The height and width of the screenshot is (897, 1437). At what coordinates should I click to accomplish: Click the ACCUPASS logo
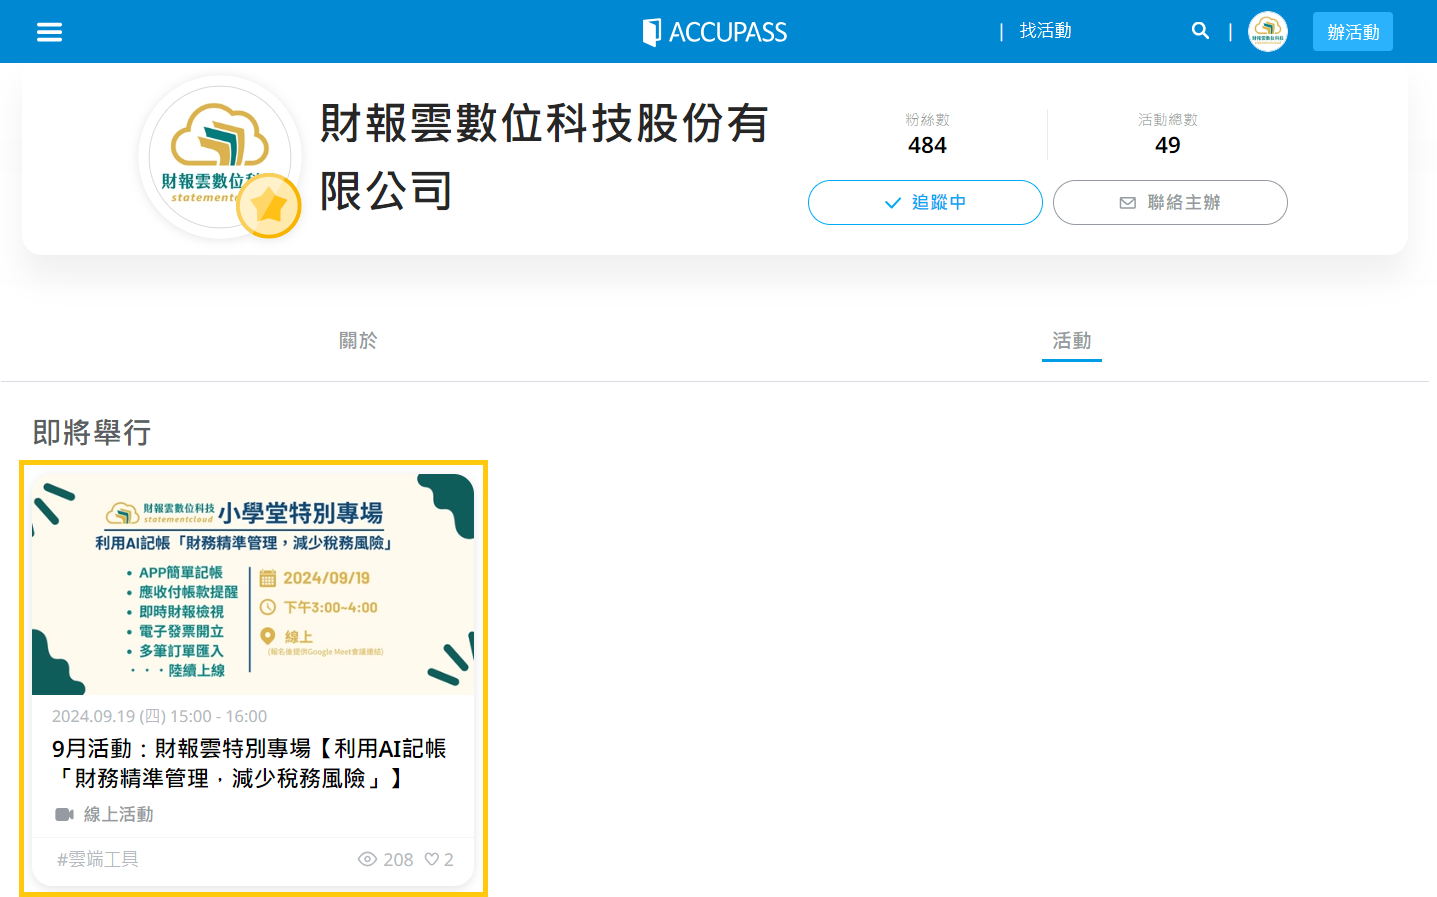715,32
